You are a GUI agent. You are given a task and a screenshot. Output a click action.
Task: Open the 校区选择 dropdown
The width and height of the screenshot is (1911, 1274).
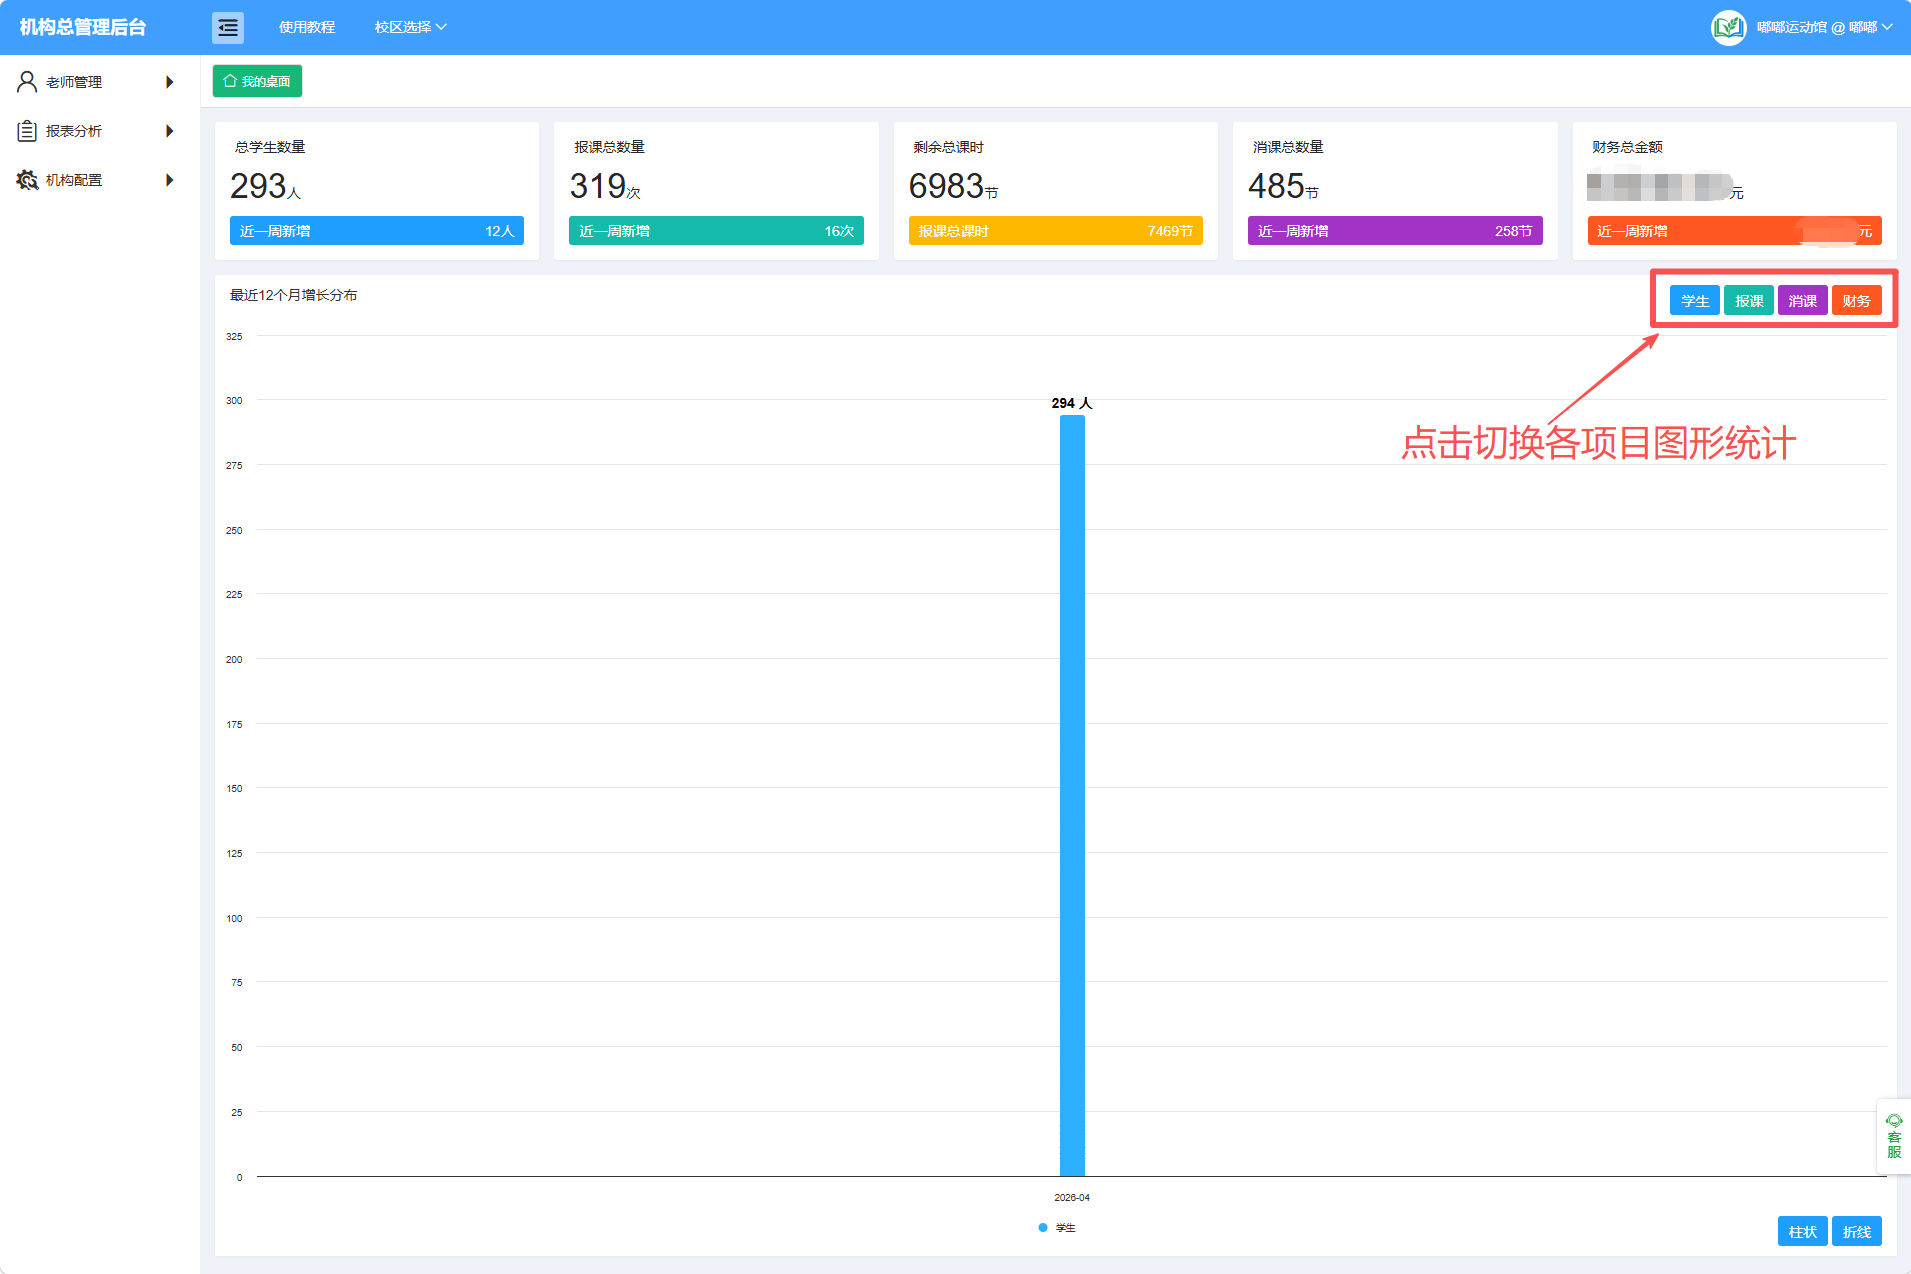pos(410,27)
